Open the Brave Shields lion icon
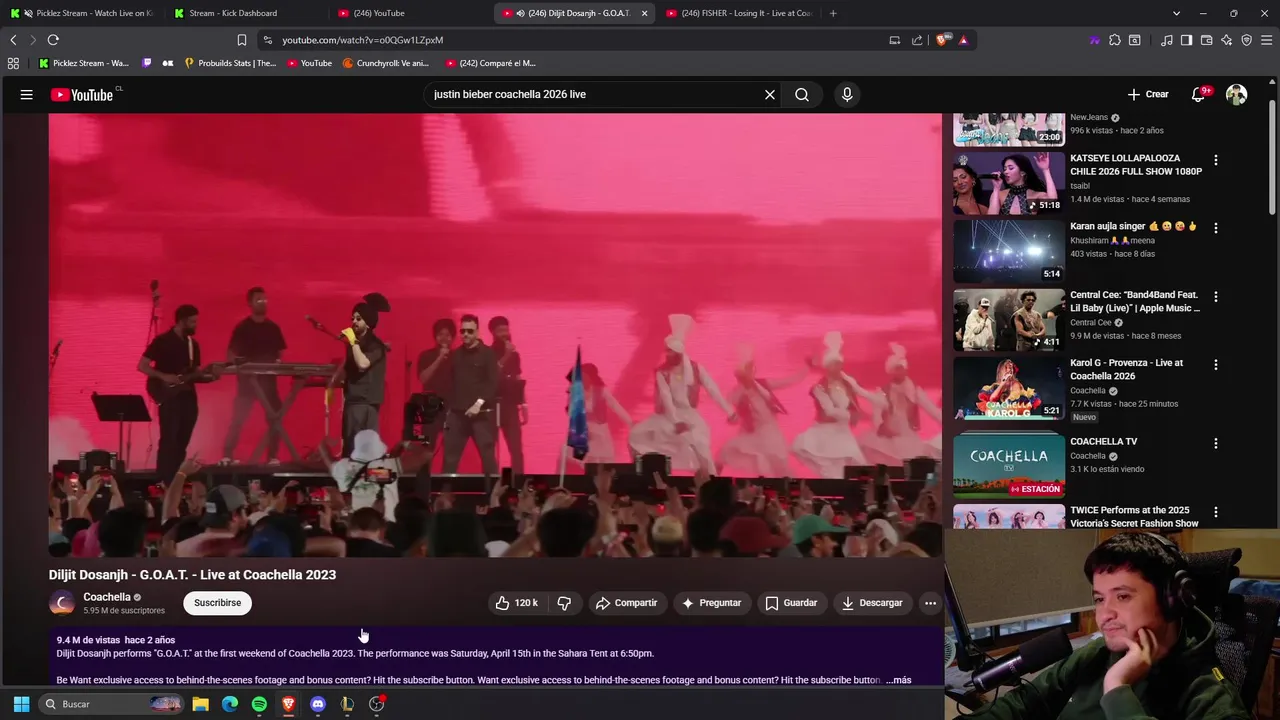The width and height of the screenshot is (1280, 720). pyautogui.click(x=942, y=40)
